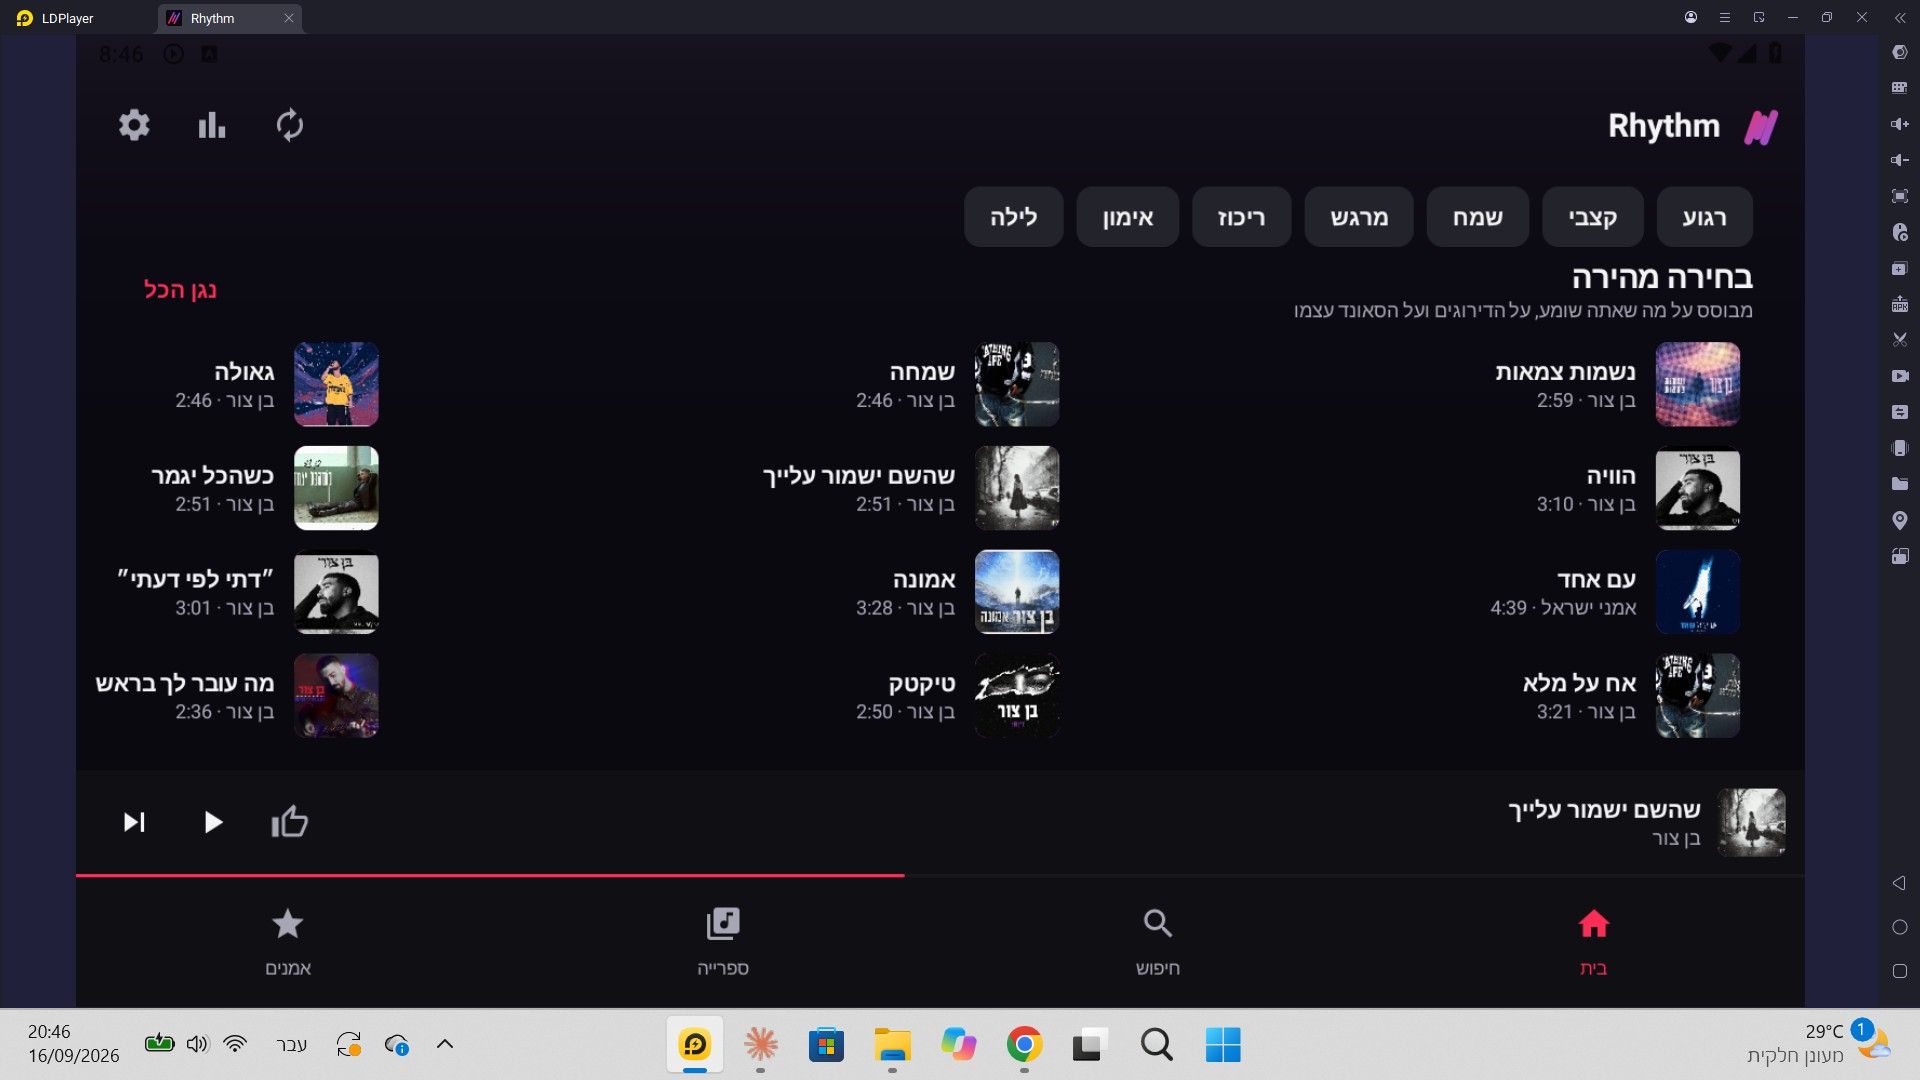Take a screenshot with the scissors icon

(1900, 340)
